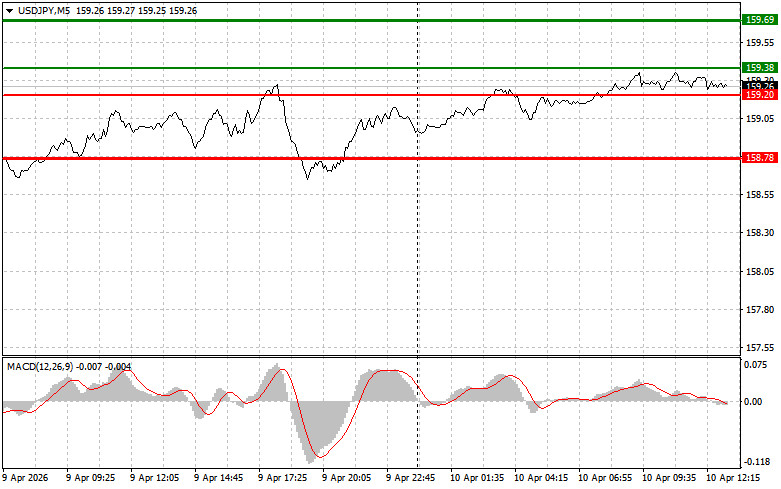Select the red 158.78 price tag
Screen dimensions: 781x489
[x=759, y=158]
